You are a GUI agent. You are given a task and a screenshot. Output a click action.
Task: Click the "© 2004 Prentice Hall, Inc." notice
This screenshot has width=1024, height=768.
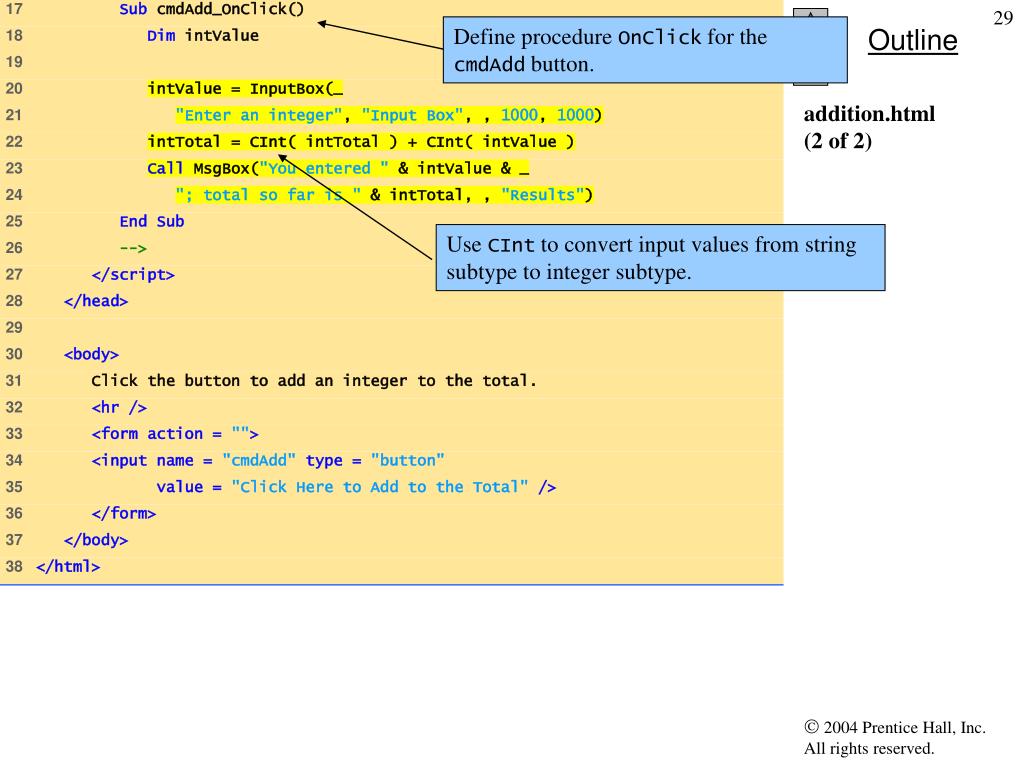(x=895, y=728)
